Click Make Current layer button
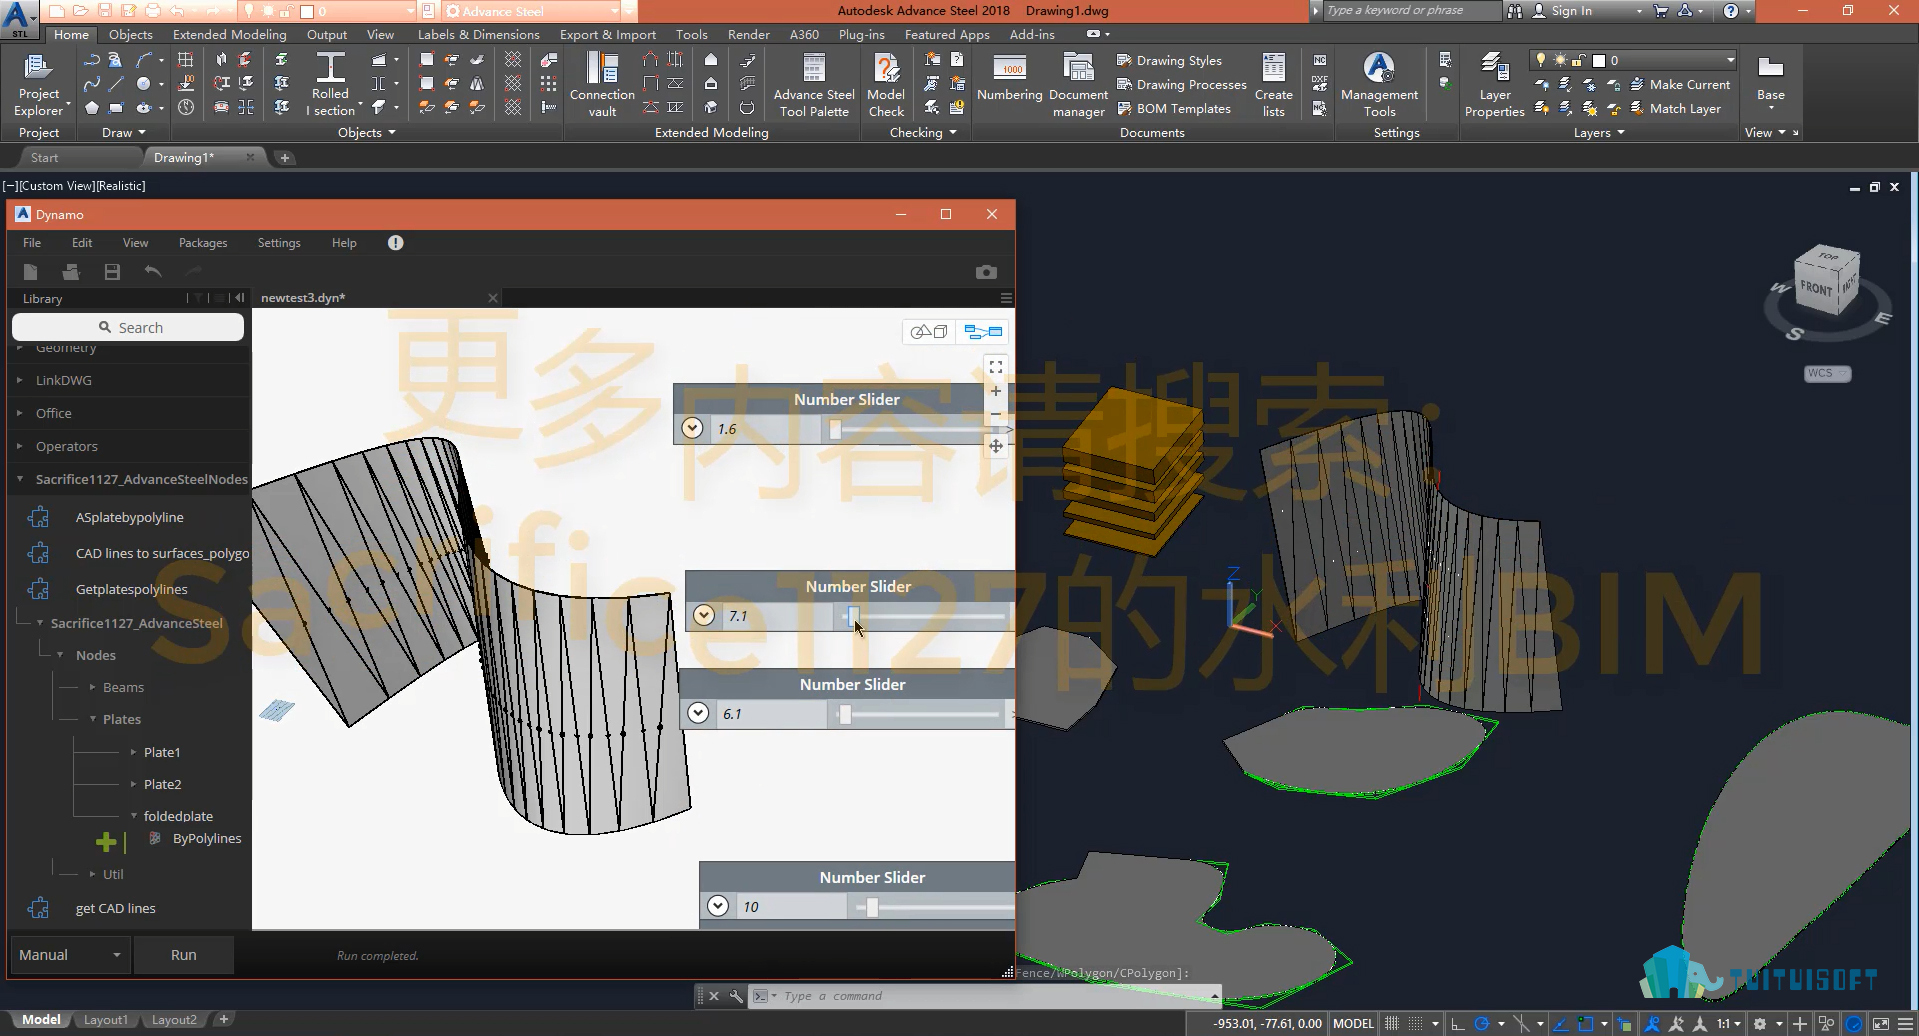Image resolution: width=1919 pixels, height=1036 pixels. click(1680, 85)
